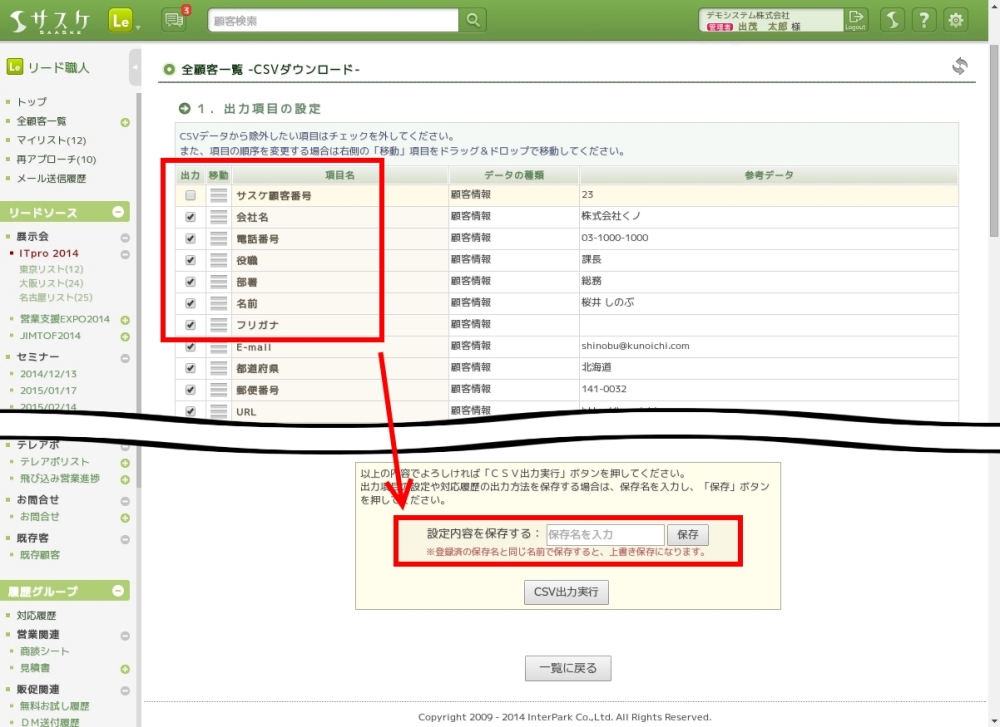Click the CSV出力実行 button
Image resolution: width=1000 pixels, height=727 pixels.
point(566,592)
